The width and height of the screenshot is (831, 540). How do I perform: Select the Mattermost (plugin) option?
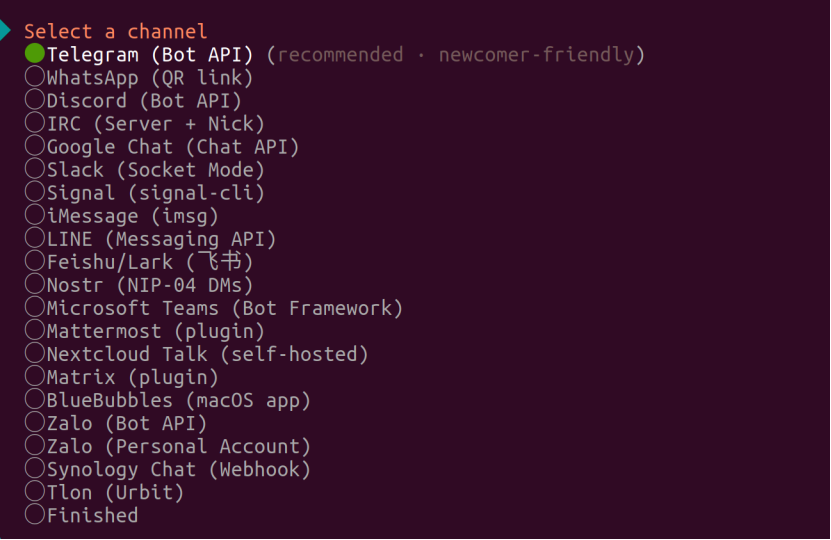(x=35, y=331)
